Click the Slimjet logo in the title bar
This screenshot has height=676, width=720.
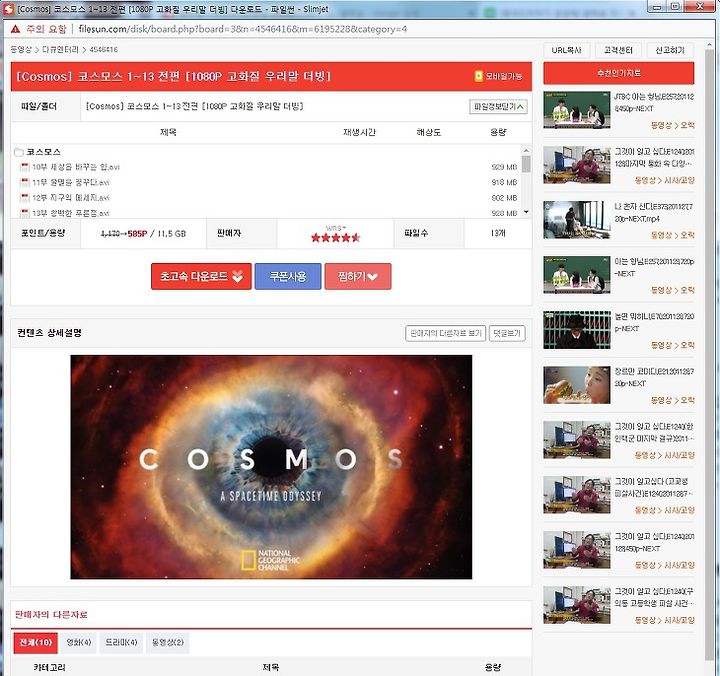(x=8, y=9)
